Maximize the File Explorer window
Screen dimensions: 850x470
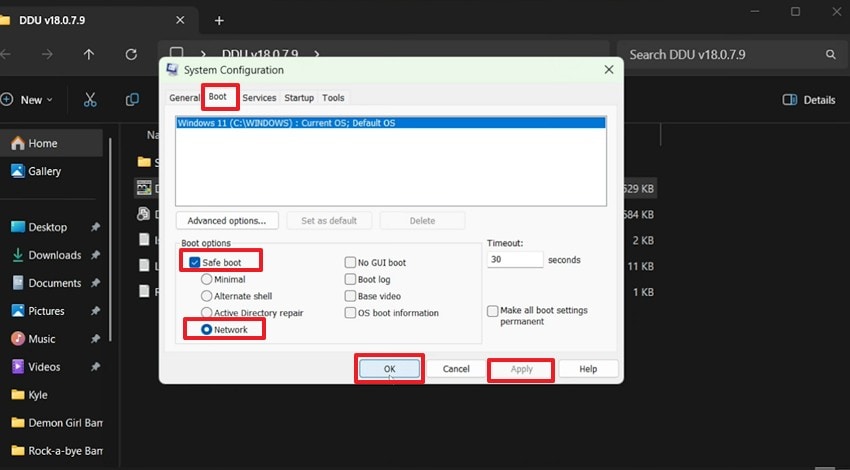coord(795,11)
